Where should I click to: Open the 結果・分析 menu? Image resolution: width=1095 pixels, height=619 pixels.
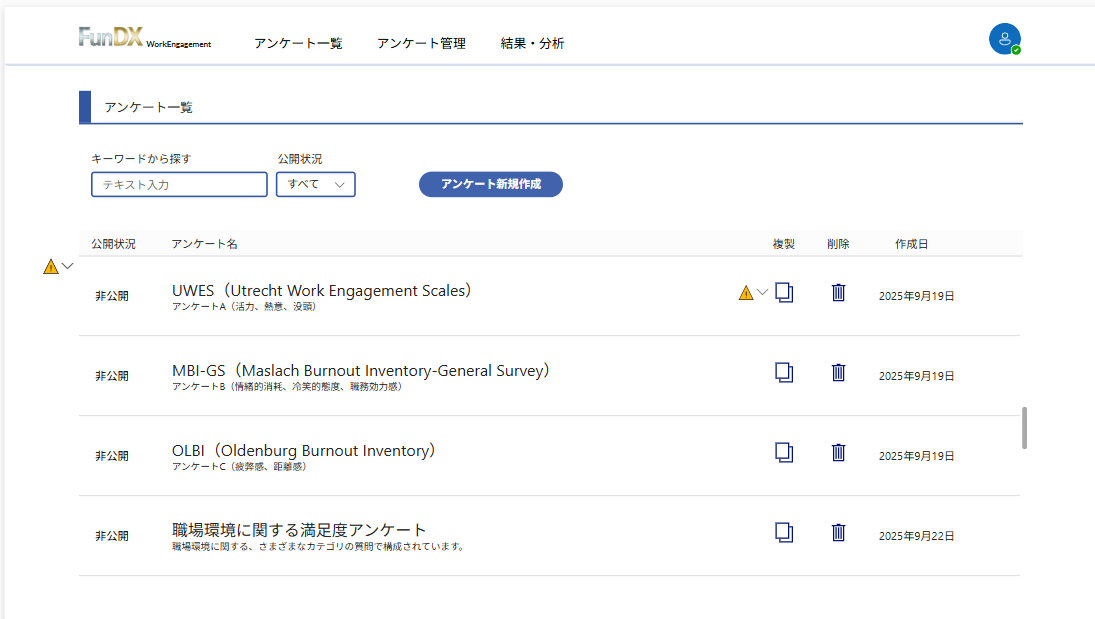pos(532,43)
